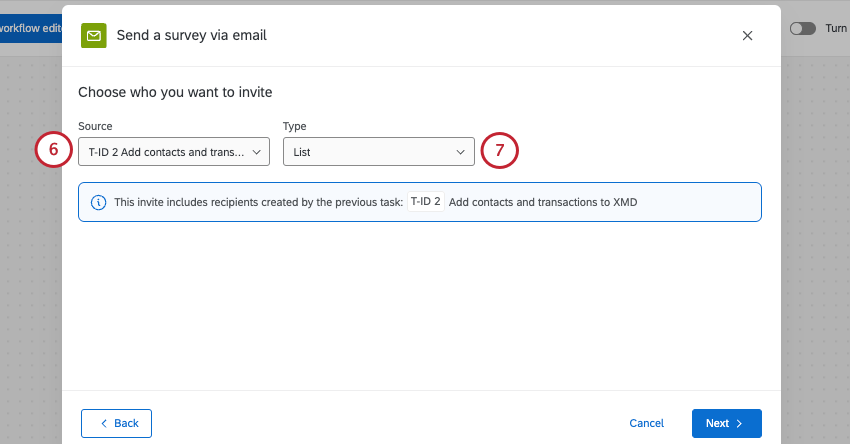Click the workflow editor button
Viewport: 850px width, 444px height.
(31, 29)
